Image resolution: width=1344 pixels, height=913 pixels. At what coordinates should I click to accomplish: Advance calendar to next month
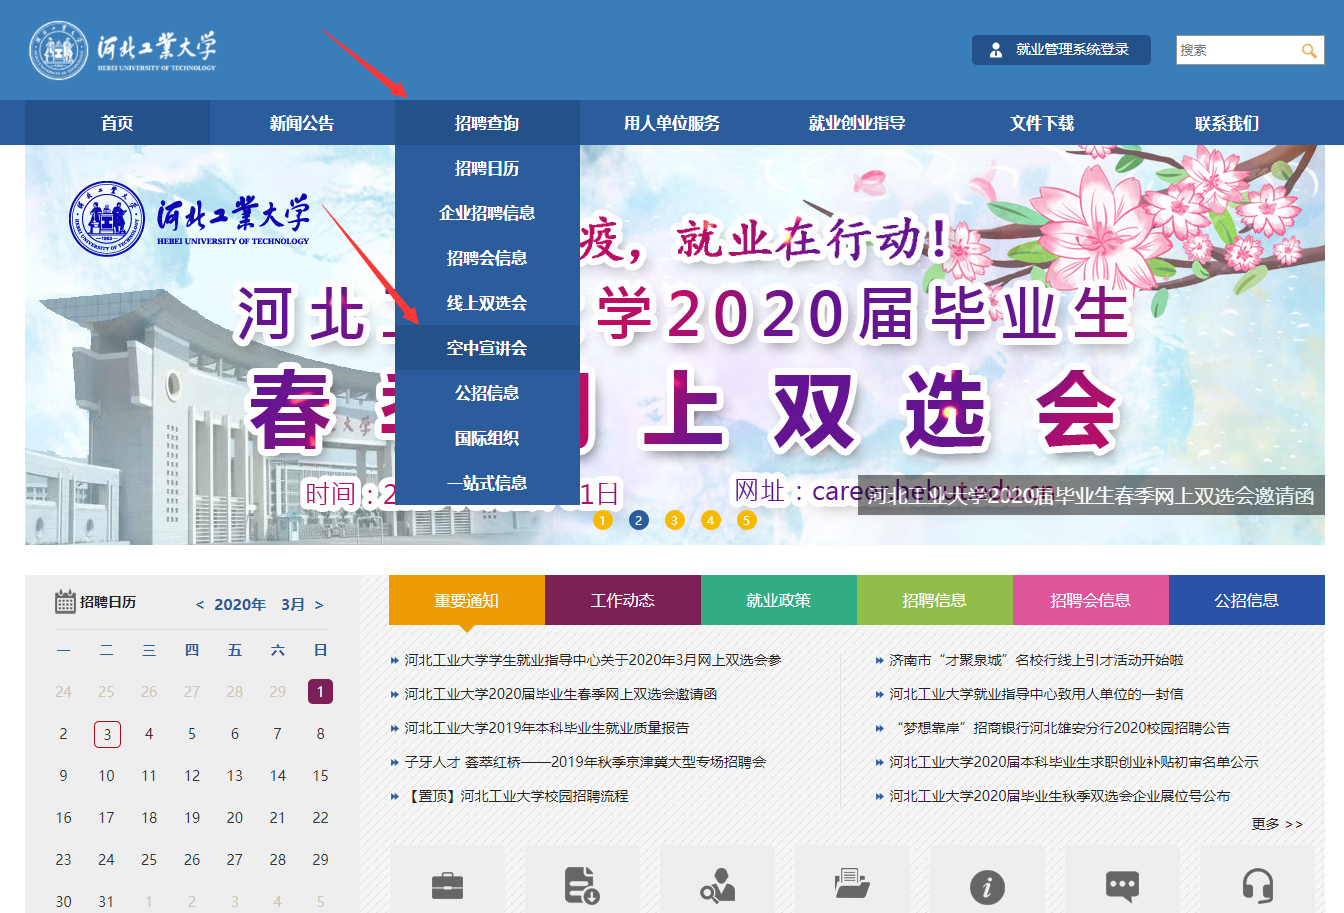click(x=319, y=605)
